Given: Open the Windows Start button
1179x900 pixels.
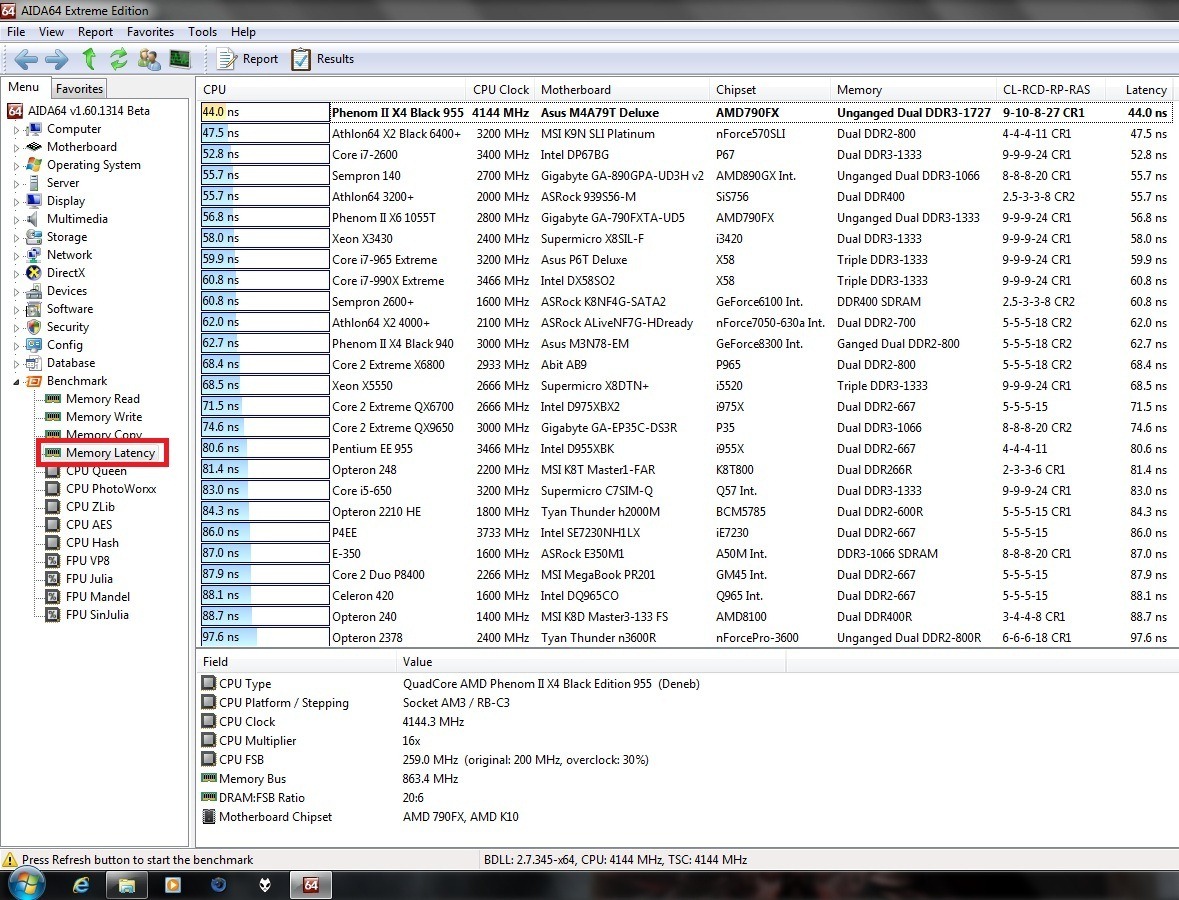Looking at the screenshot, I should [x=26, y=885].
